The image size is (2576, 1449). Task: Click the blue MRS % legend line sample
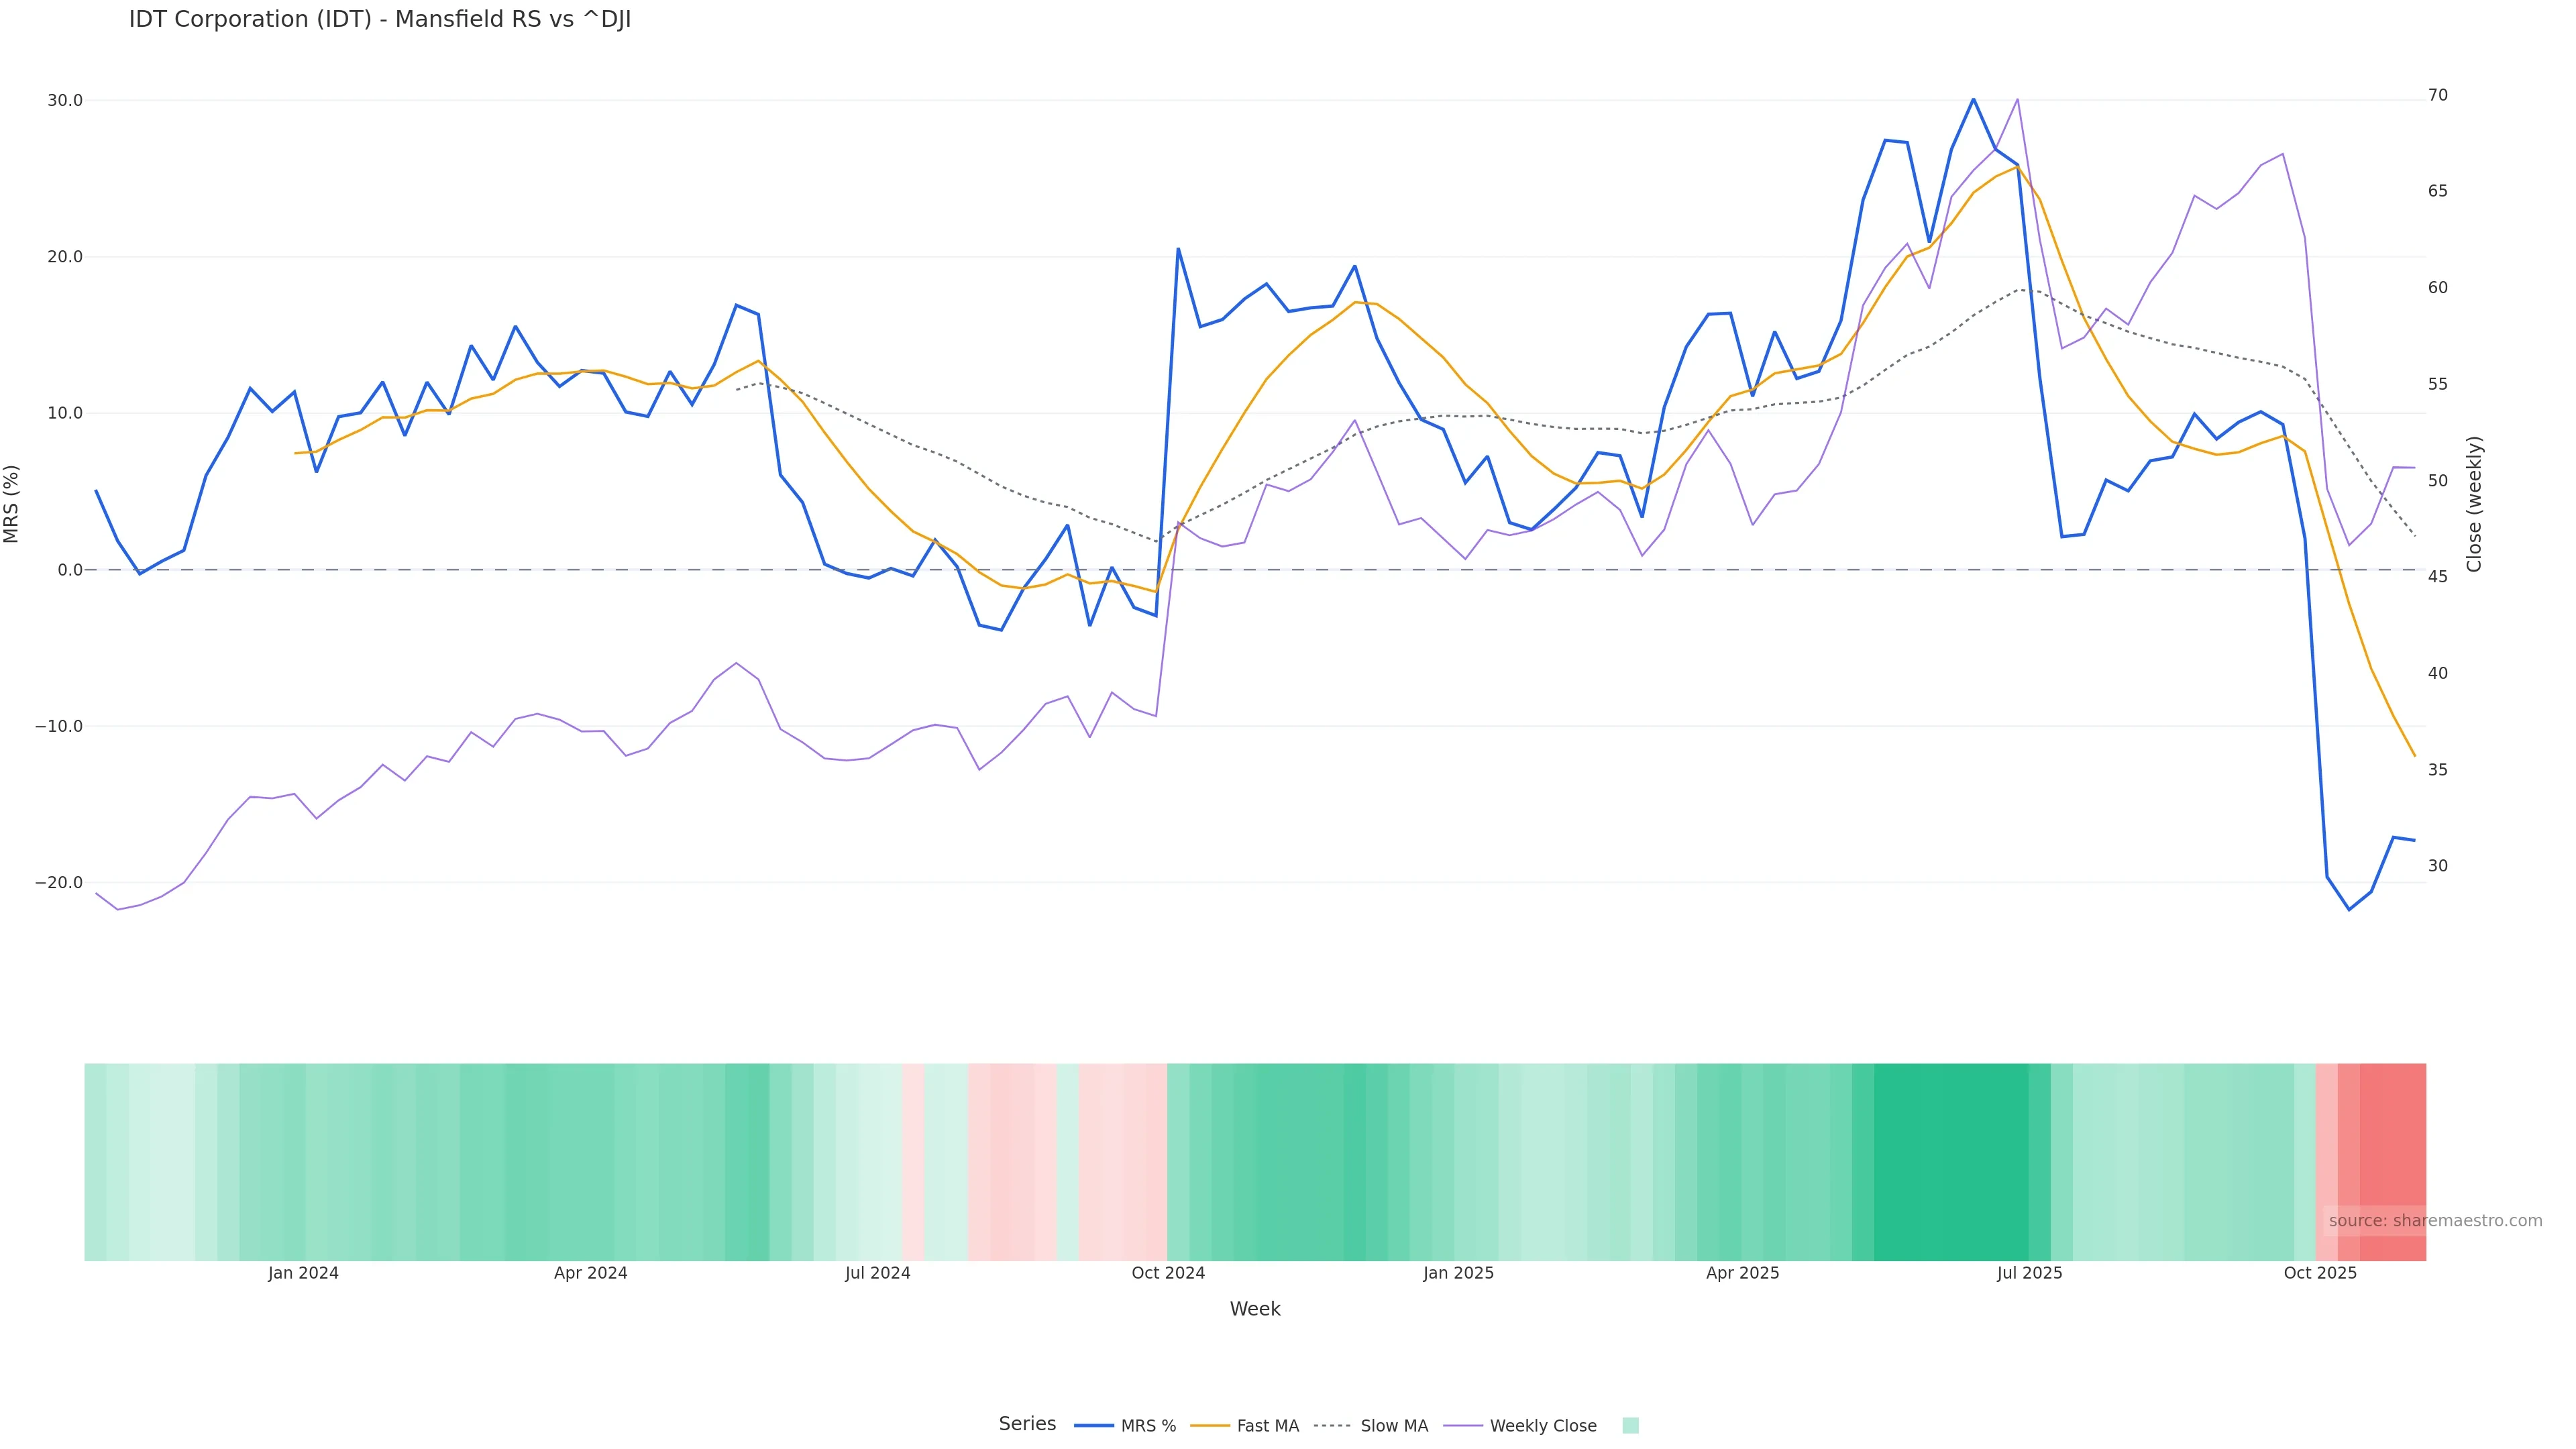(x=1093, y=1426)
